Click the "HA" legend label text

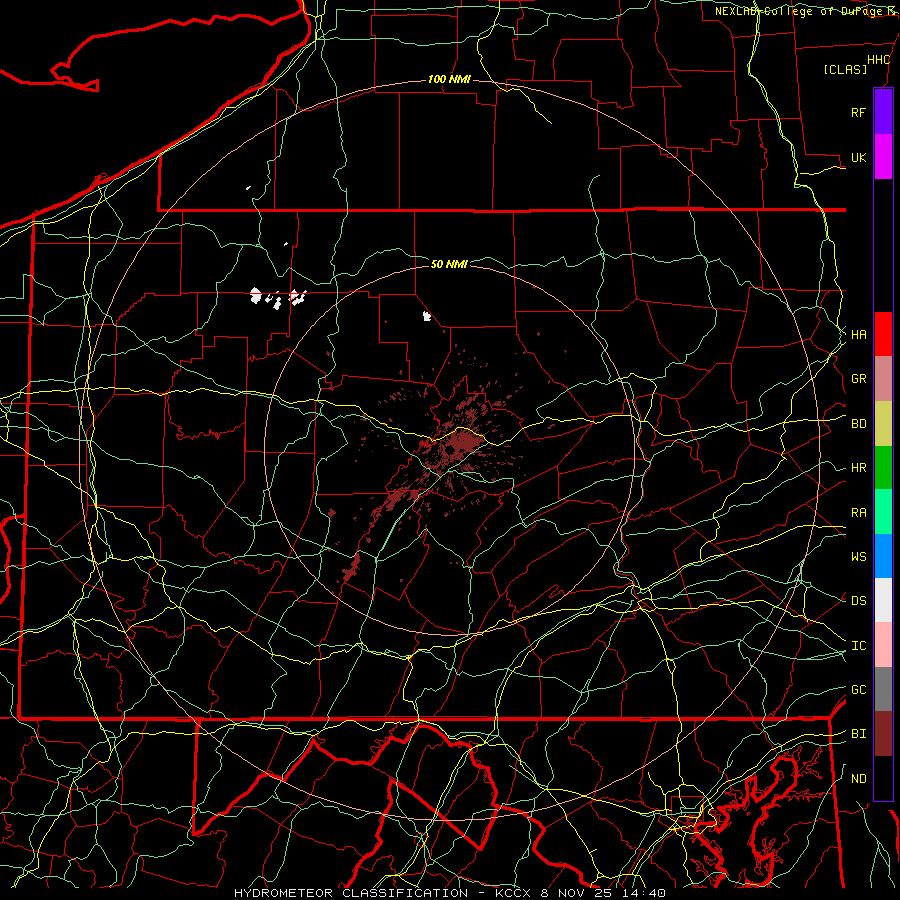pos(858,335)
